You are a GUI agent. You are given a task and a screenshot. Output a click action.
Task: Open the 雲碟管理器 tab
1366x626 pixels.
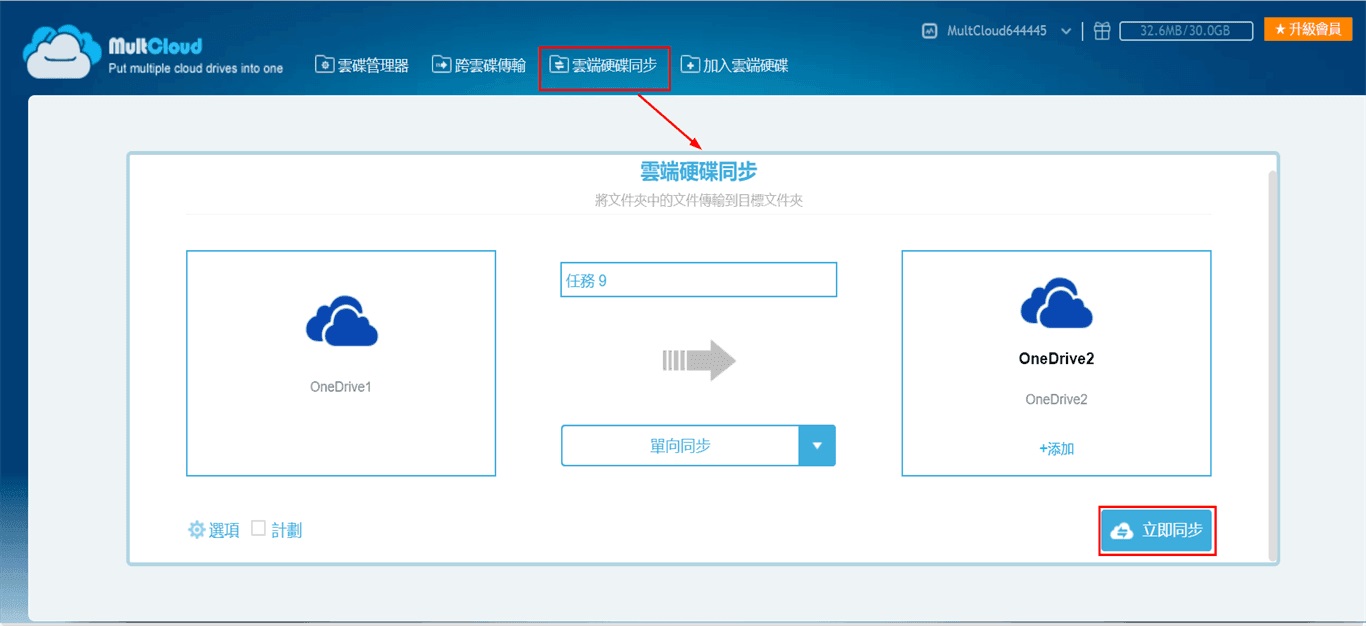coord(362,65)
